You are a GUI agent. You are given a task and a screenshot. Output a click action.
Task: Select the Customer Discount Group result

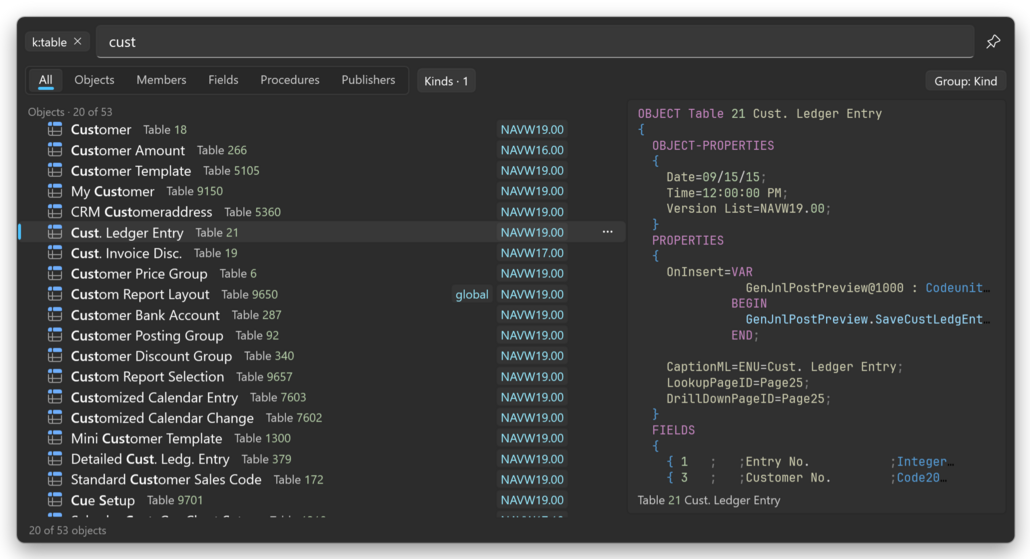[322, 356]
